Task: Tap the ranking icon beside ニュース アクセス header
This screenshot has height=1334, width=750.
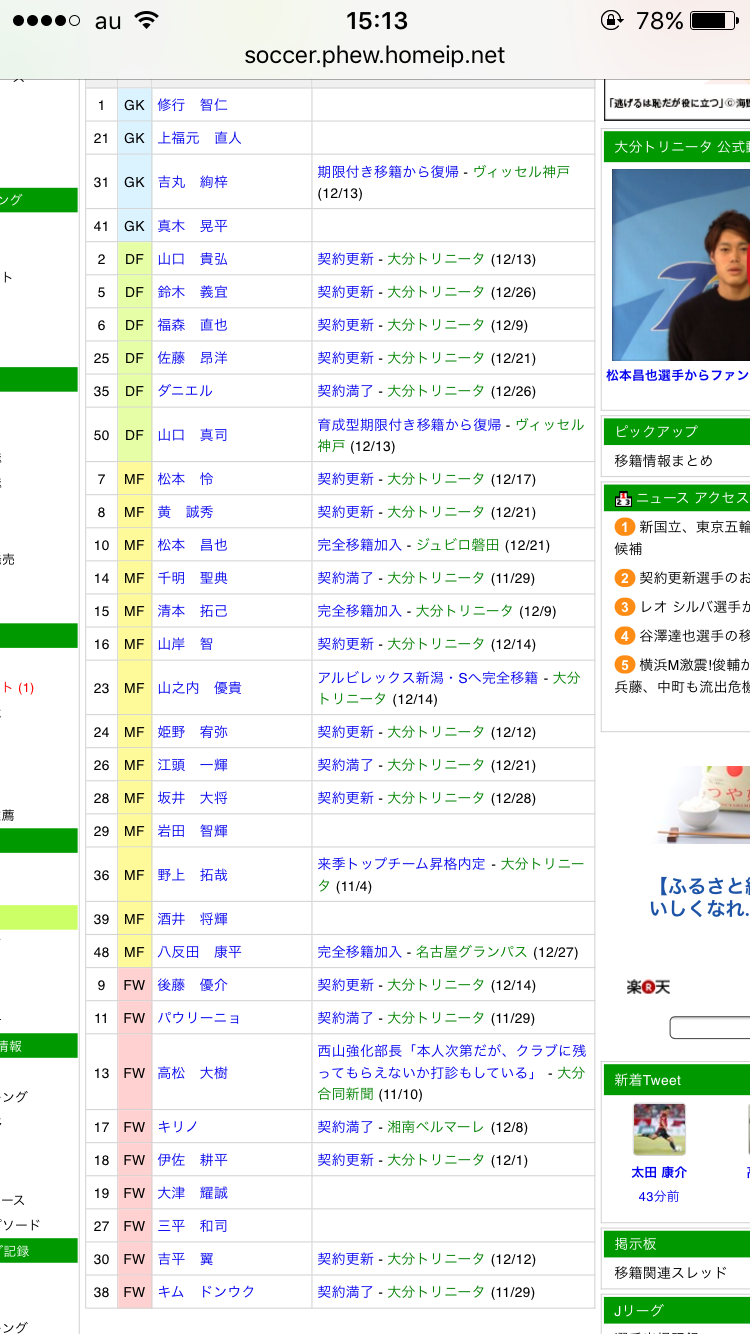Action: 622,498
